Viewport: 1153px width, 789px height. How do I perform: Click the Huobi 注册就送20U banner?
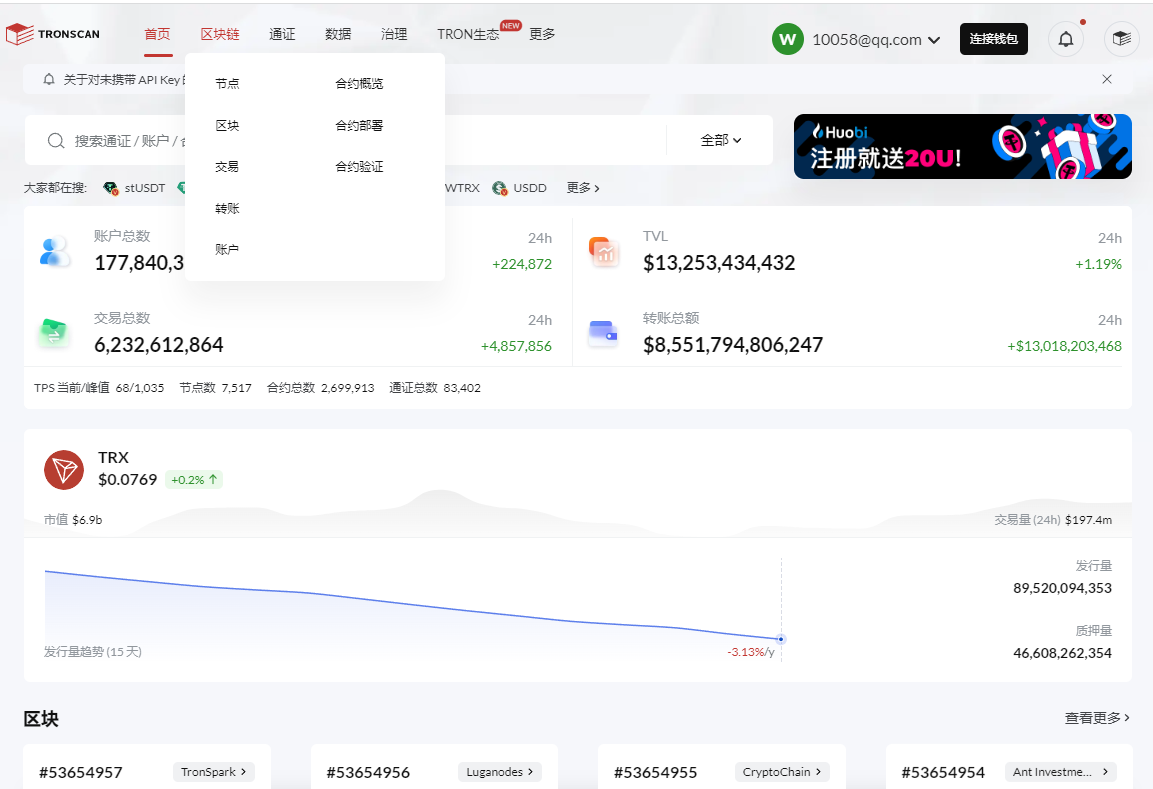(963, 146)
